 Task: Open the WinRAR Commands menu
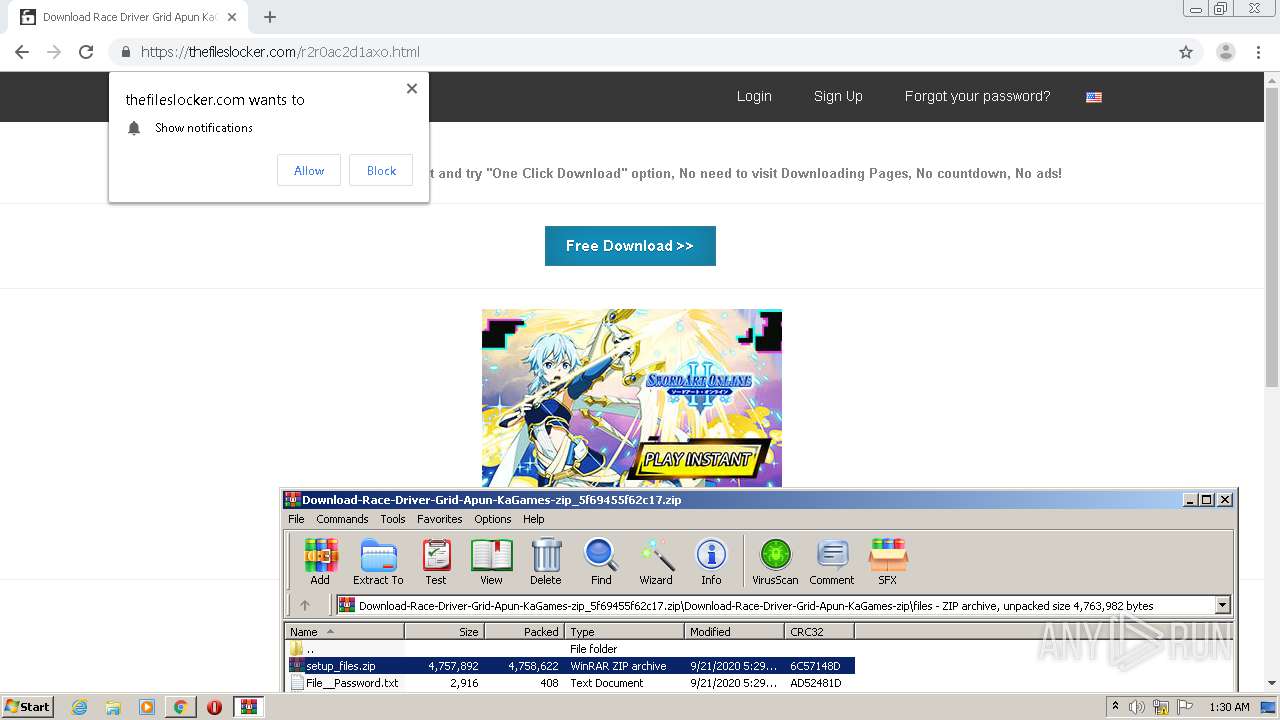(342, 519)
